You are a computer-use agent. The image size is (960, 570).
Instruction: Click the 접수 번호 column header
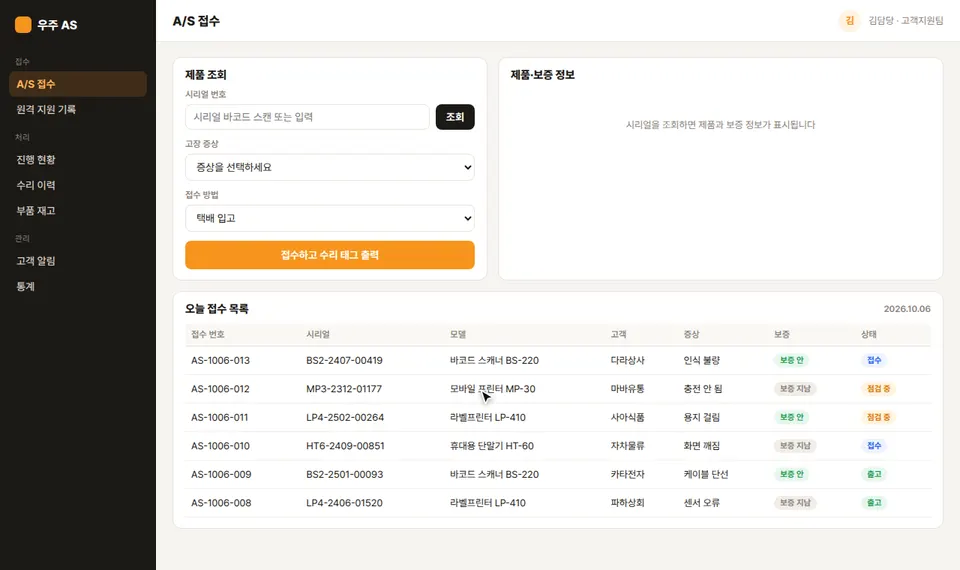pos(208,334)
